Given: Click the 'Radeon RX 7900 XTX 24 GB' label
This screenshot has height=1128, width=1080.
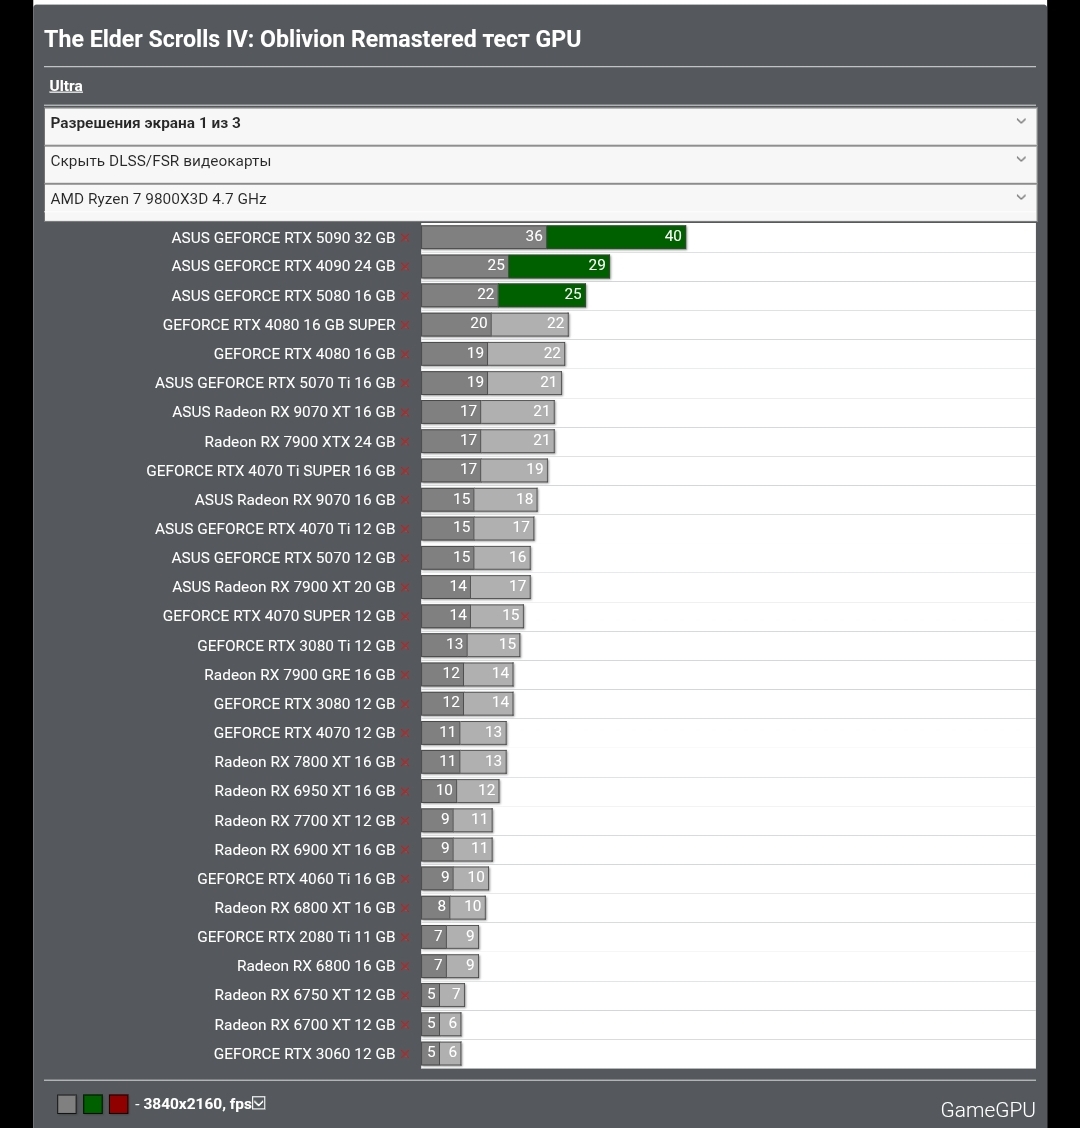Looking at the screenshot, I should point(299,442).
